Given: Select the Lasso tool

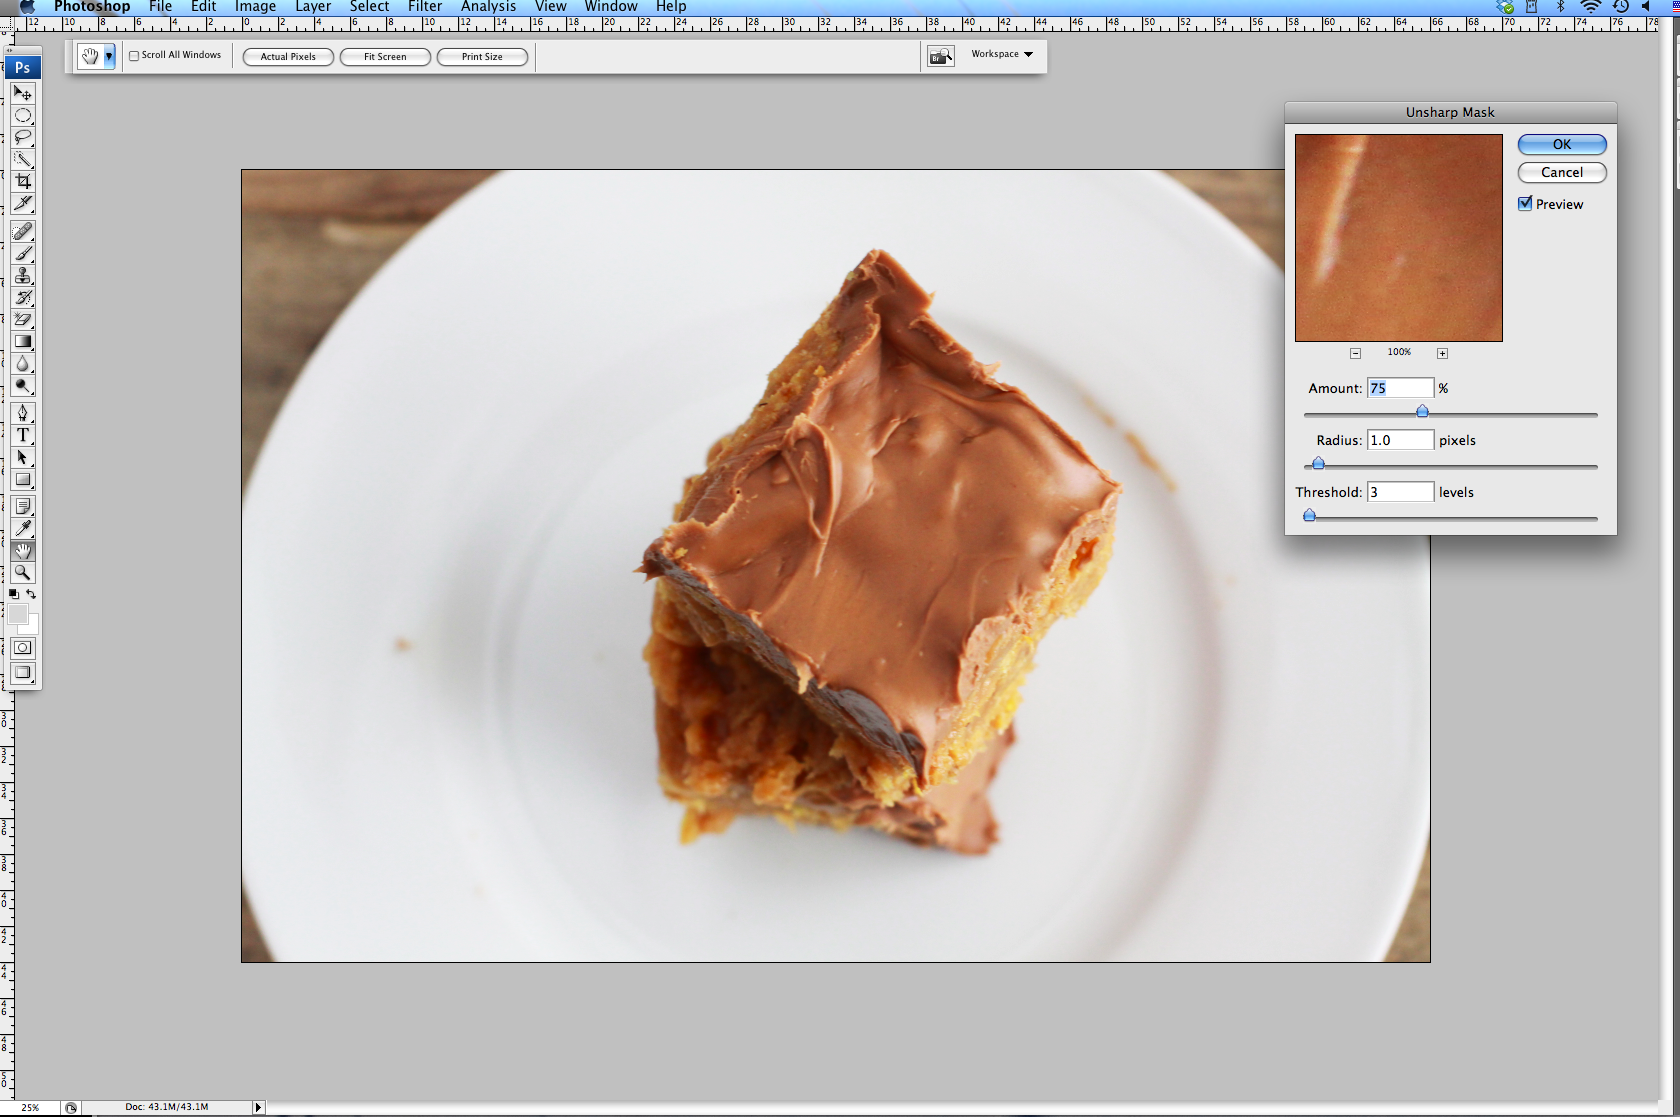Looking at the screenshot, I should pyautogui.click(x=23, y=137).
